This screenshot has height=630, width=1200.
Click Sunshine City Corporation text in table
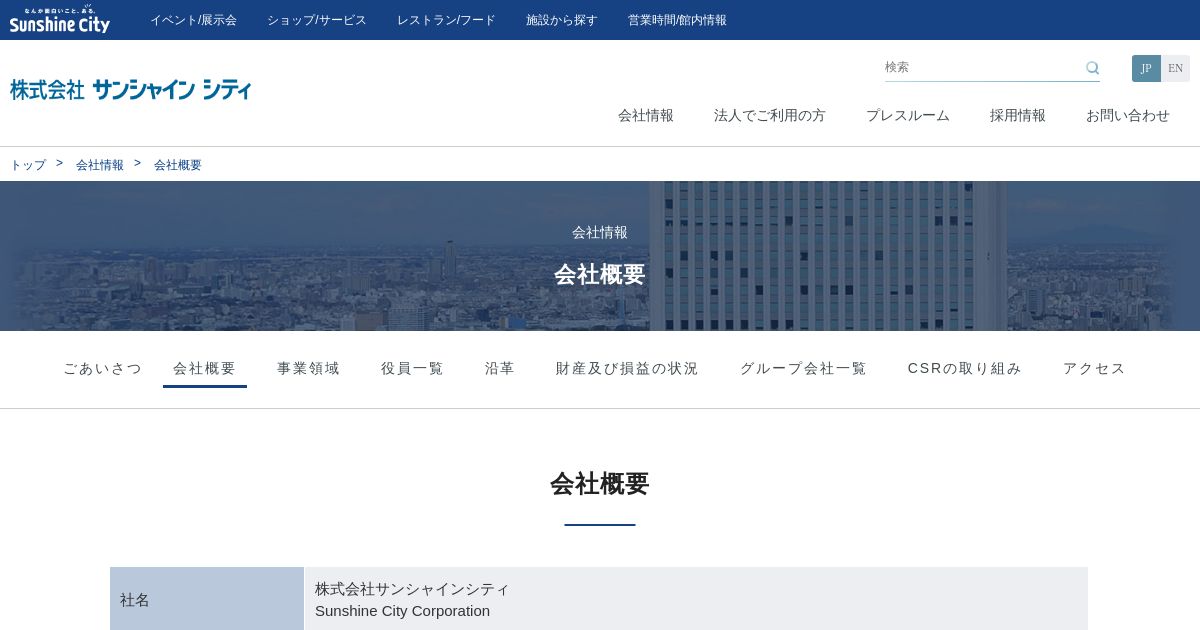[x=402, y=610]
